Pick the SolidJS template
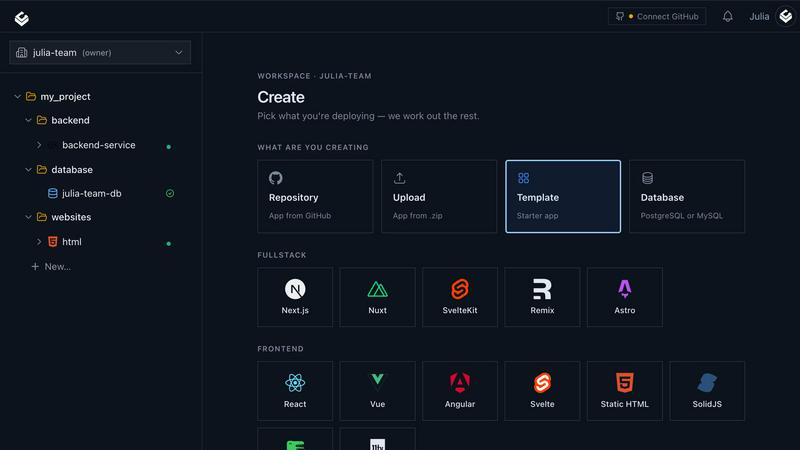The height and width of the screenshot is (450, 800). tap(707, 391)
